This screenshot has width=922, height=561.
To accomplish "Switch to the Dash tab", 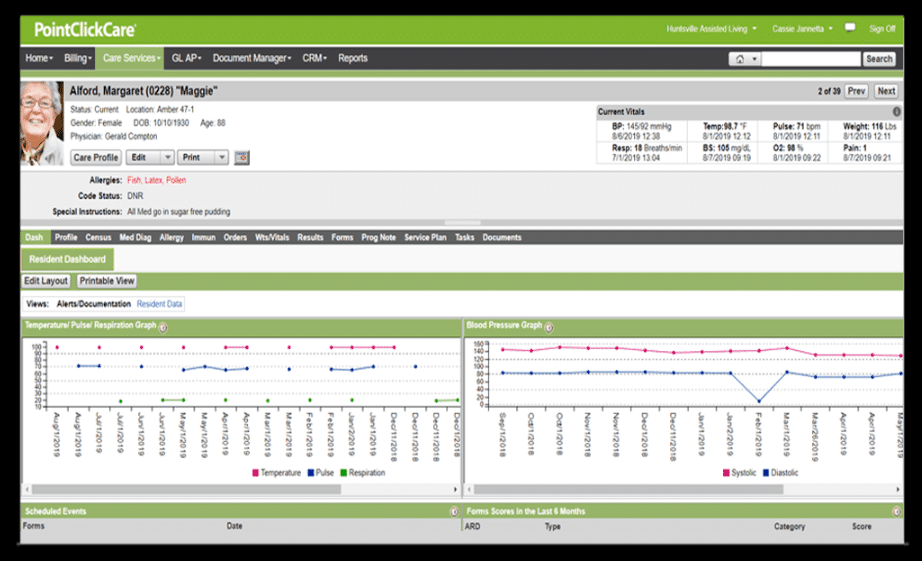I will pos(34,238).
